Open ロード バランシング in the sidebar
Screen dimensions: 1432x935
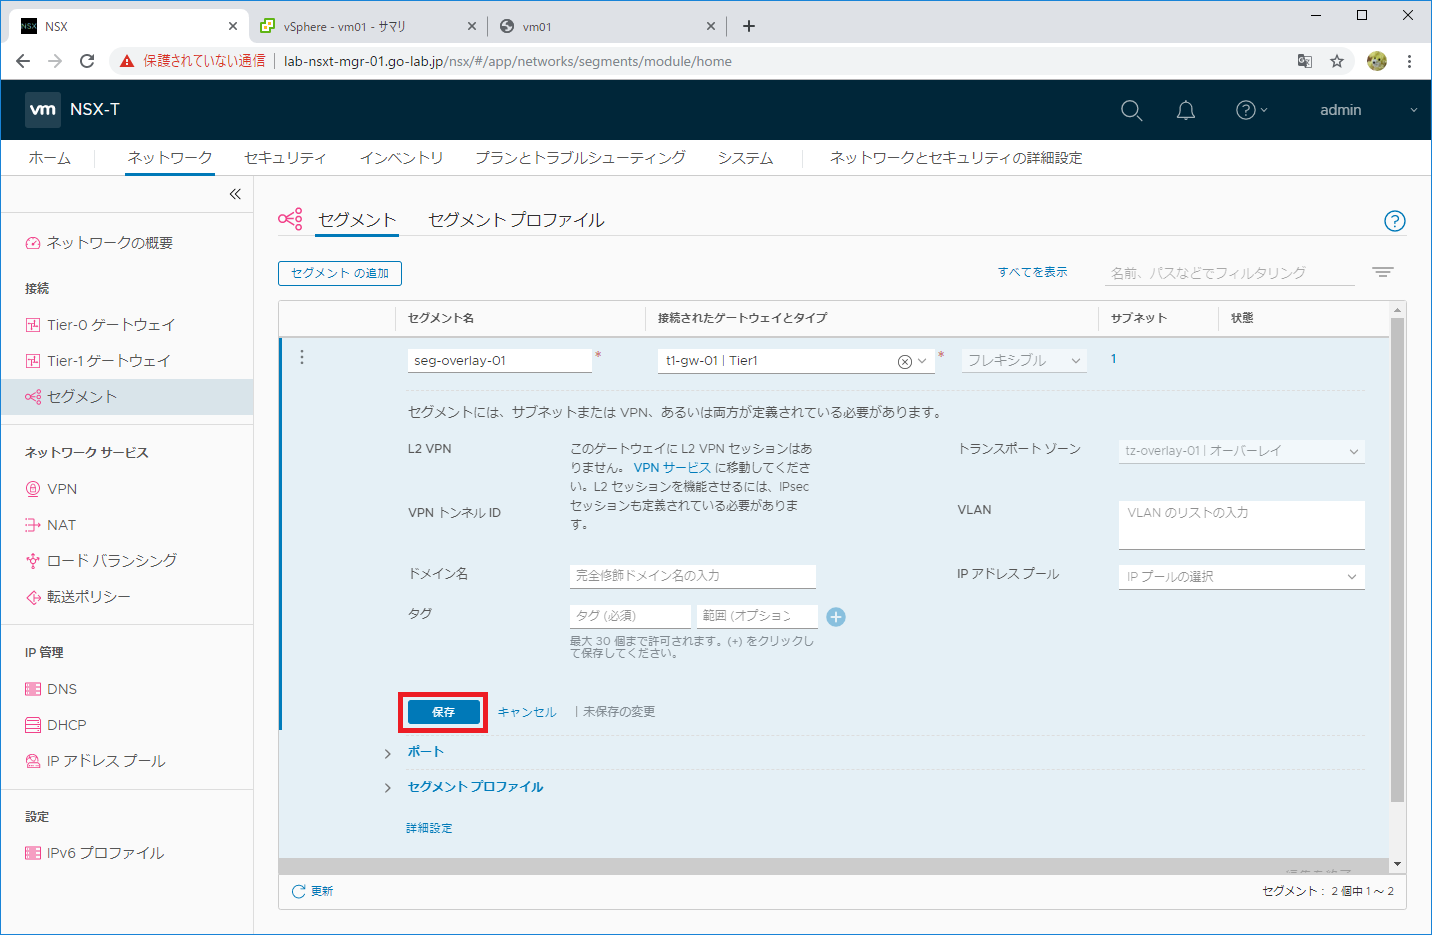tap(112, 561)
